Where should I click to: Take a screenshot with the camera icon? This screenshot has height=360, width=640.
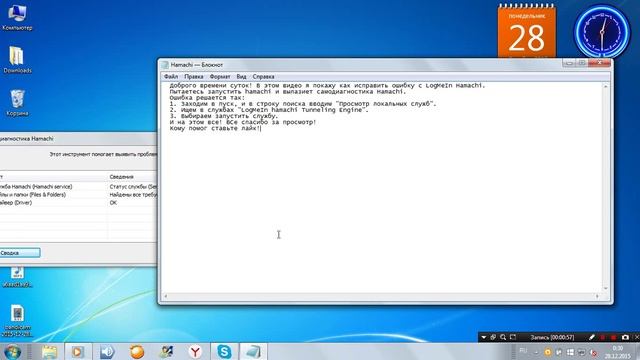pyautogui.click(x=625, y=337)
